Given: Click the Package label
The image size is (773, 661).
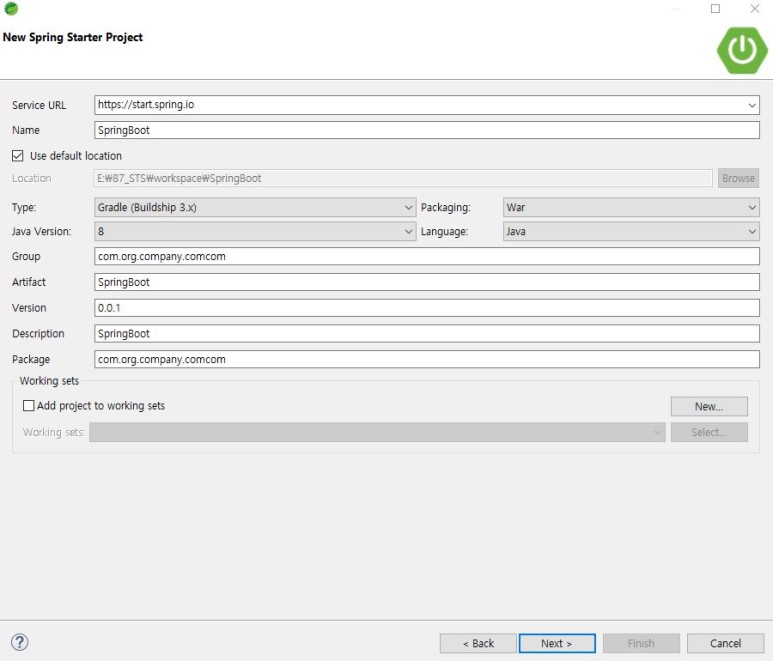Looking at the screenshot, I should coord(31,359).
